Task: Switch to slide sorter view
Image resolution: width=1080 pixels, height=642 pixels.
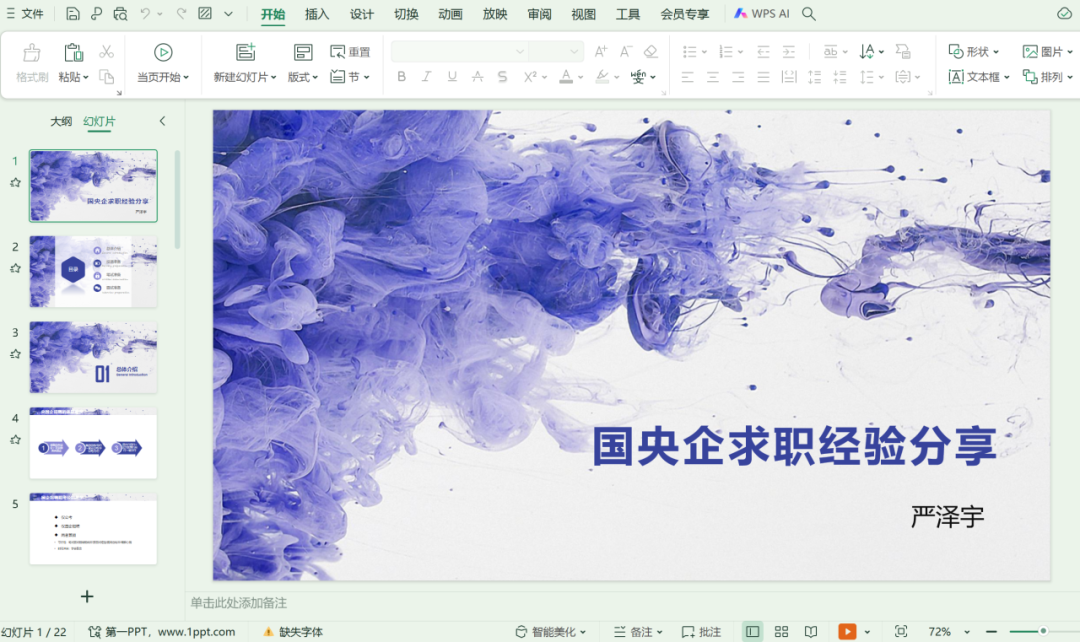Action: pos(782,632)
